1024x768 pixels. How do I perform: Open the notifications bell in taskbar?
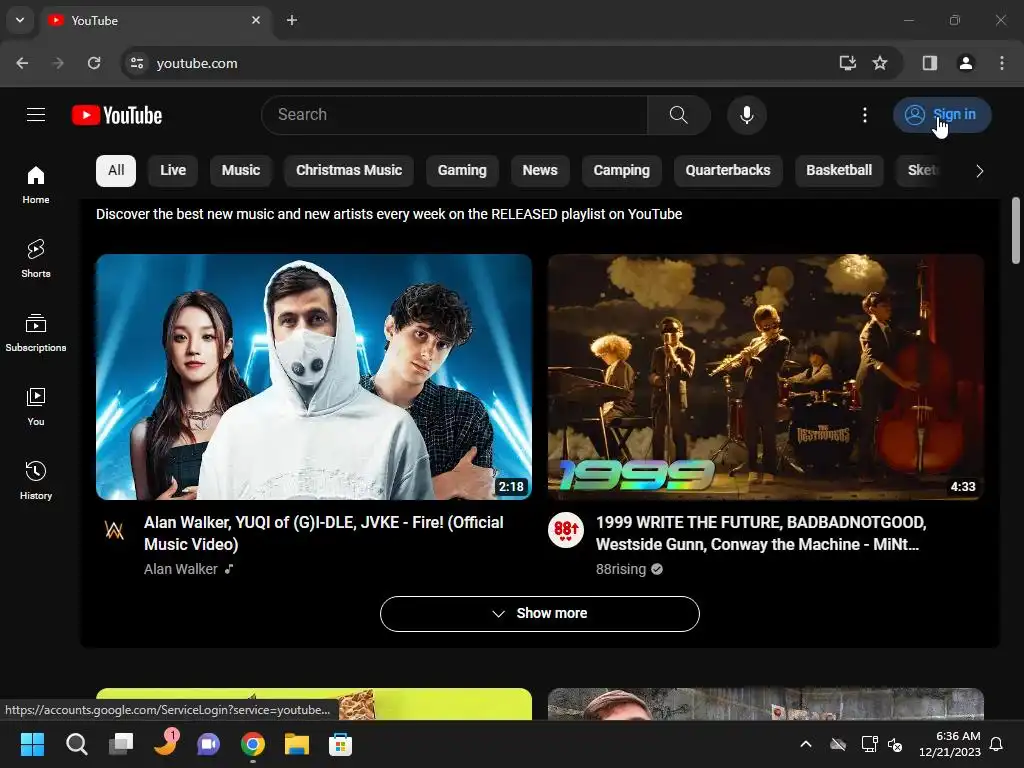pyautogui.click(x=997, y=744)
